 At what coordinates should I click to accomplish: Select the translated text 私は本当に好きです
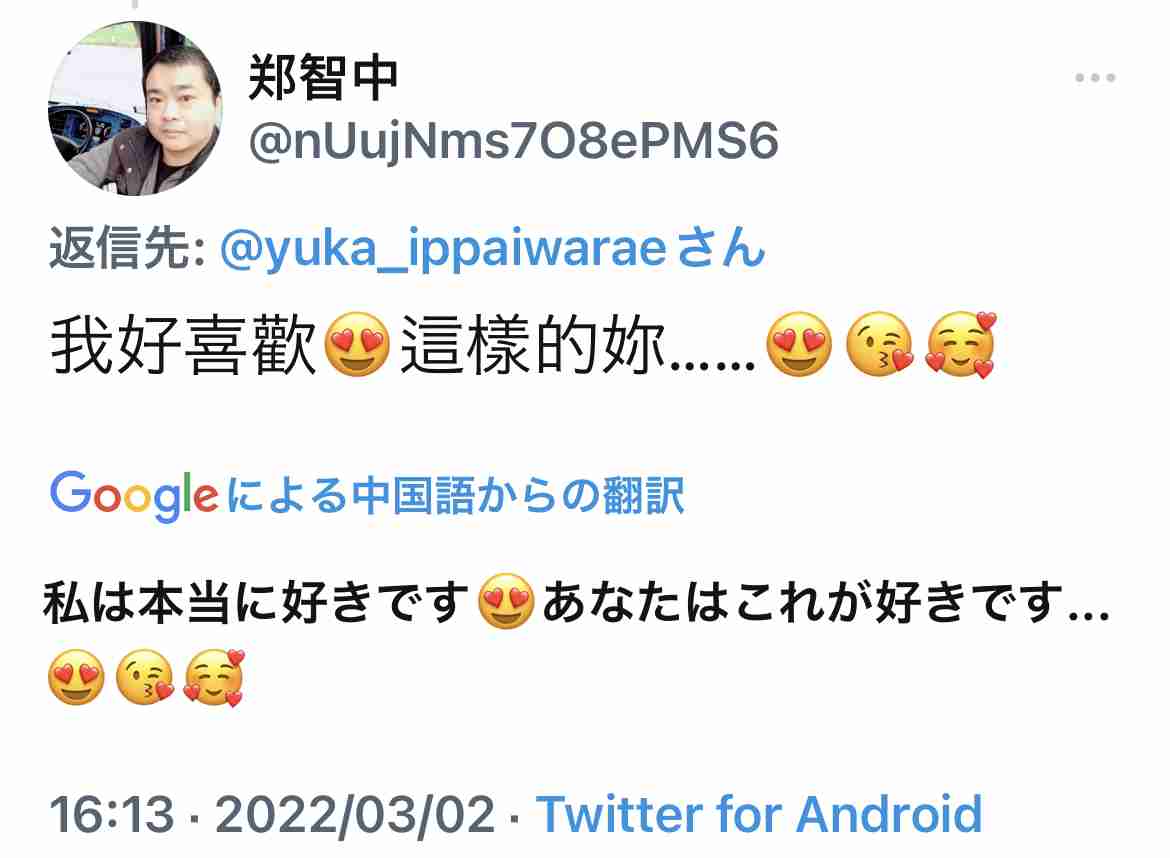(255, 603)
